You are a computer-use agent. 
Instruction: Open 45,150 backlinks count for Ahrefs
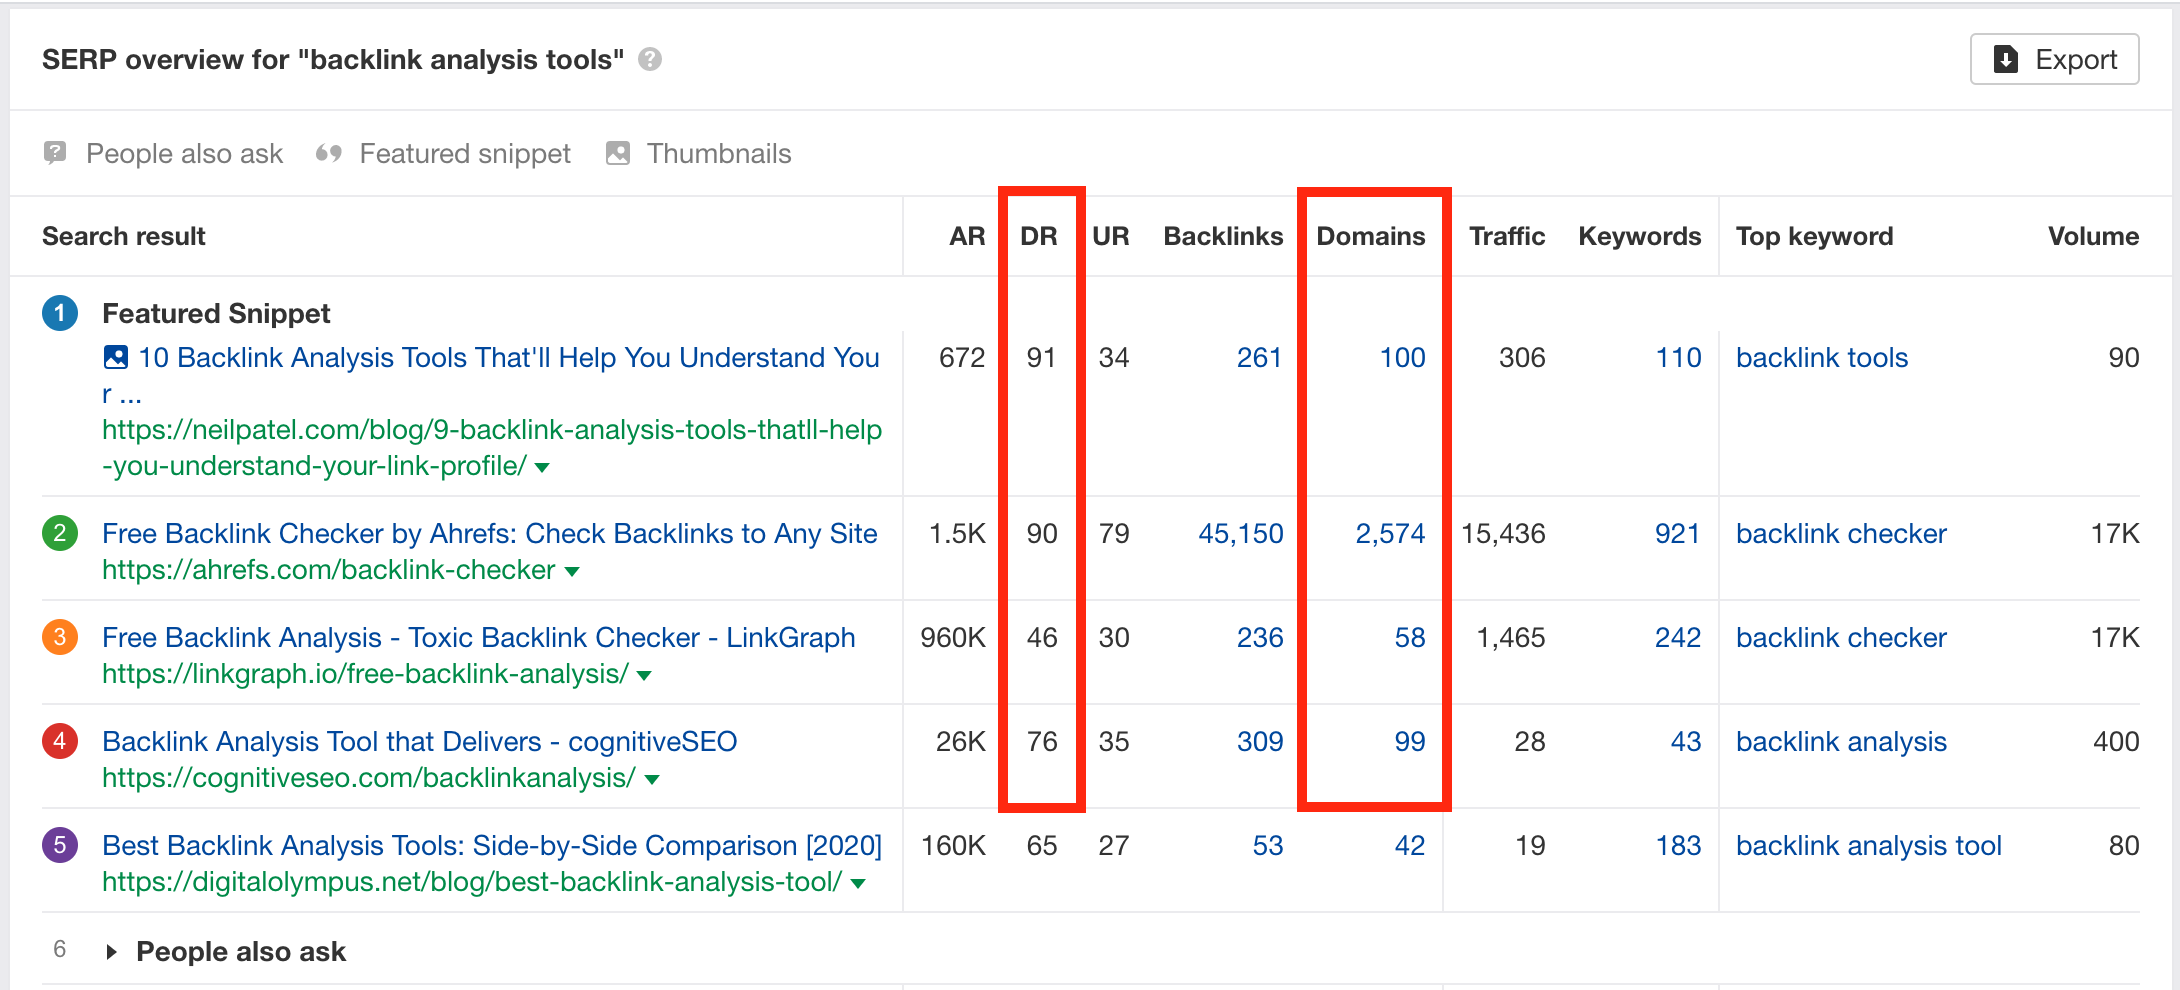point(1240,533)
